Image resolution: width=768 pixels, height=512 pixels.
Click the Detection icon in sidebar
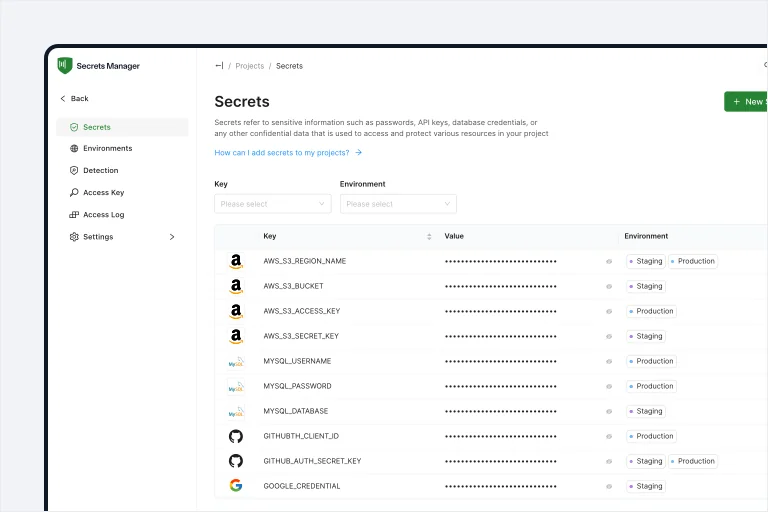(74, 171)
